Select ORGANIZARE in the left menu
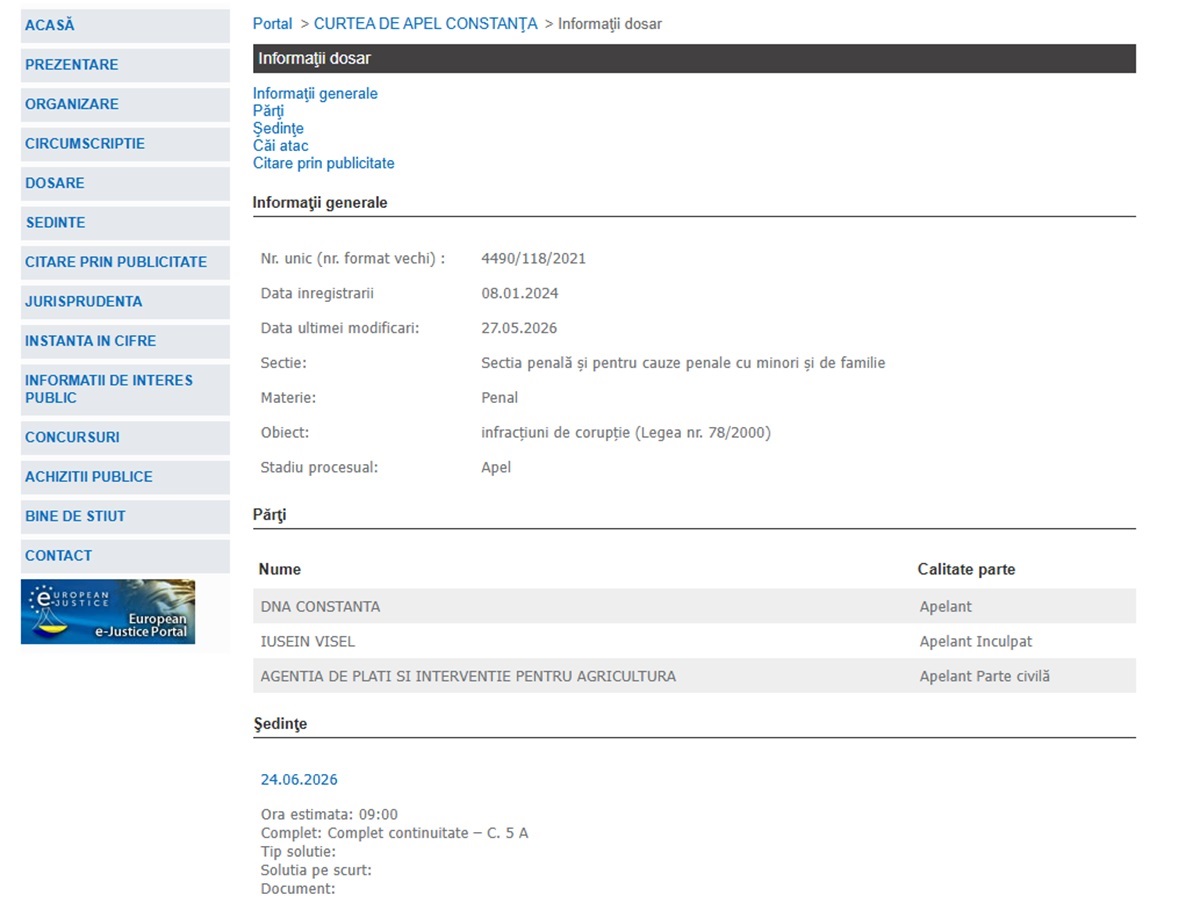Screen dimensions: 1200x910 [125, 105]
